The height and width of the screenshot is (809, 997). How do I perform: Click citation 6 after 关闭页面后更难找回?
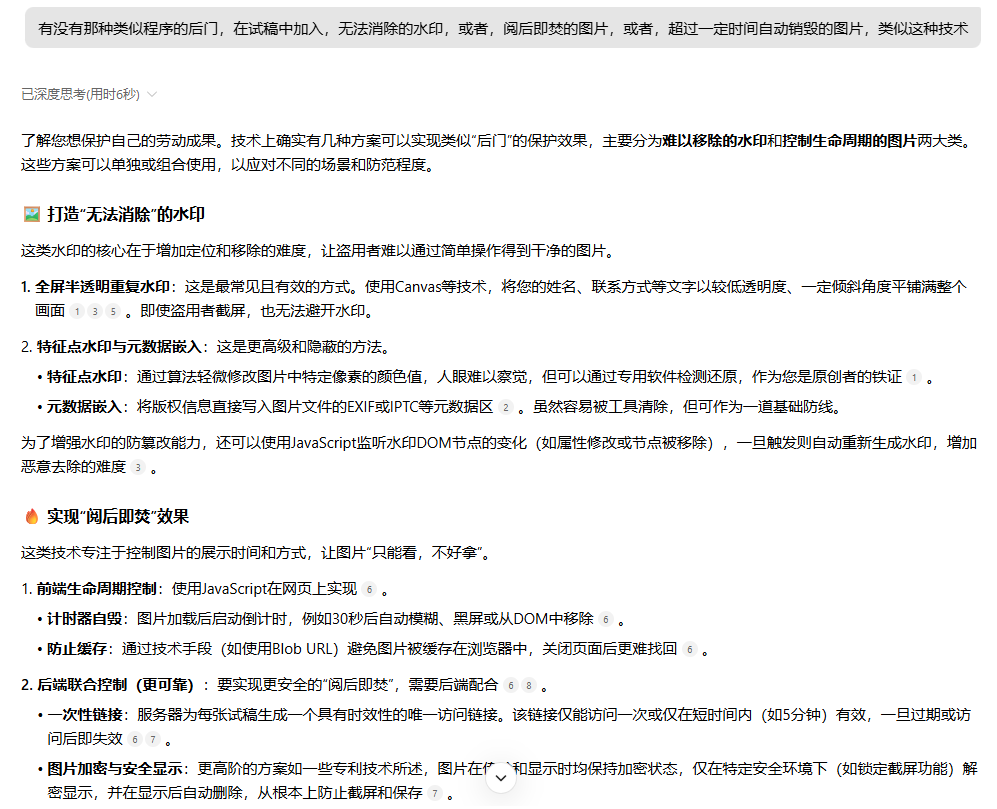click(689, 649)
